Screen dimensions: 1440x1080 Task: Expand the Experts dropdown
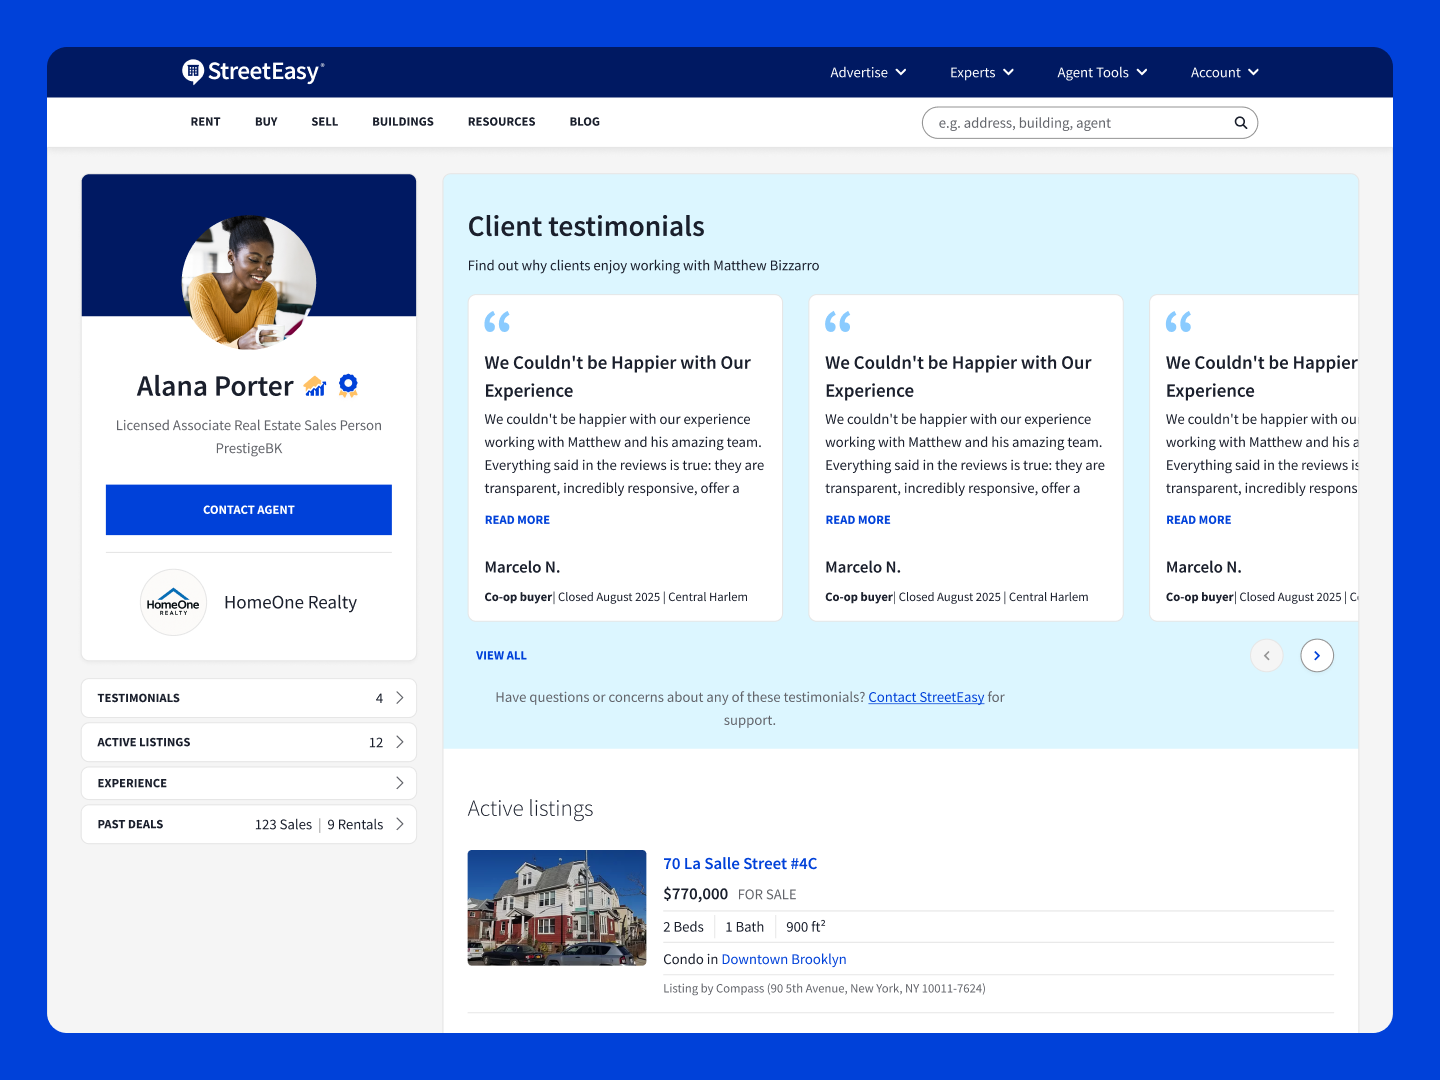point(981,72)
